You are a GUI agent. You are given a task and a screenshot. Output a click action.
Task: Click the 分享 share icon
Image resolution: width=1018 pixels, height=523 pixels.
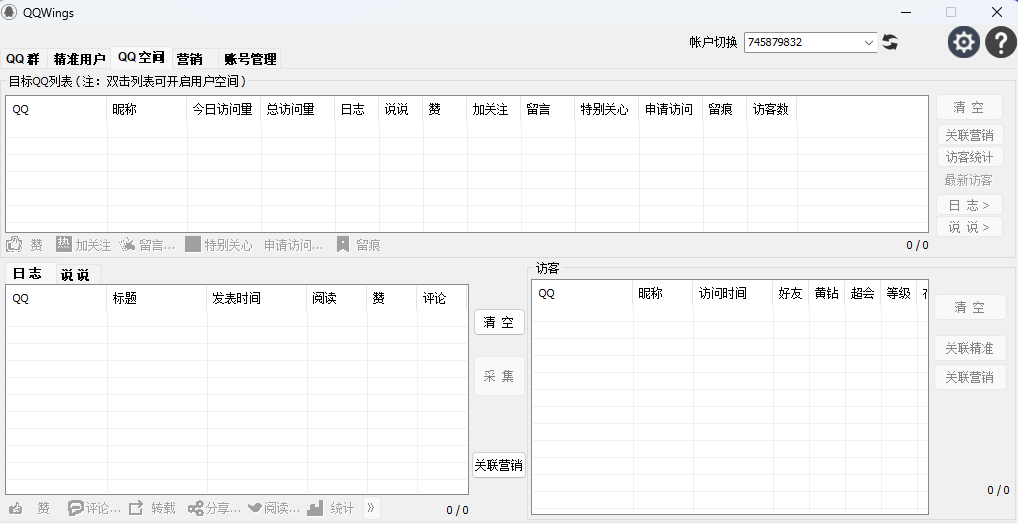pyautogui.click(x=195, y=508)
